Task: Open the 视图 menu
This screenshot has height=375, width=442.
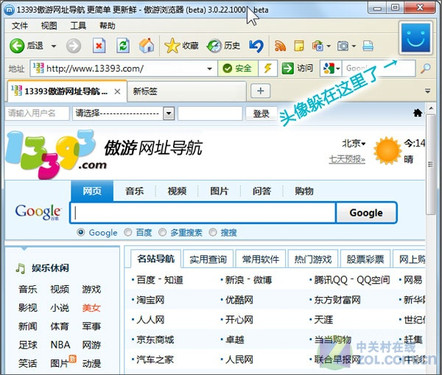Action: coord(49,25)
